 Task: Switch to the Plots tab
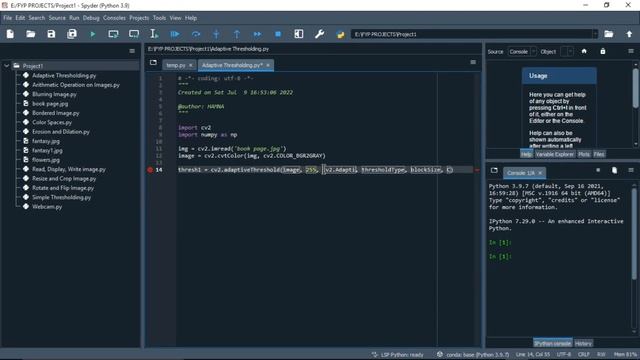pyautogui.click(x=584, y=154)
